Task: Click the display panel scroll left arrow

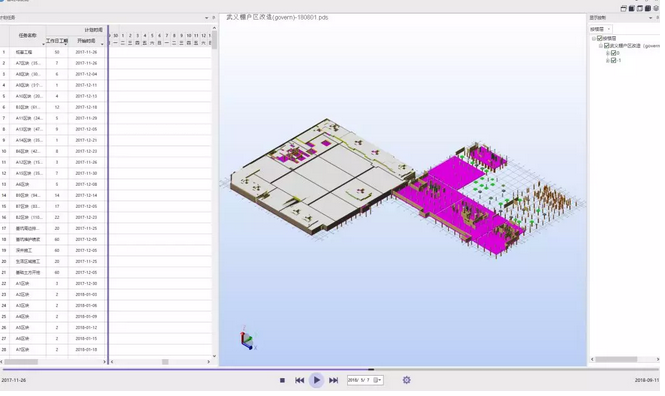Action: pyautogui.click(x=592, y=359)
